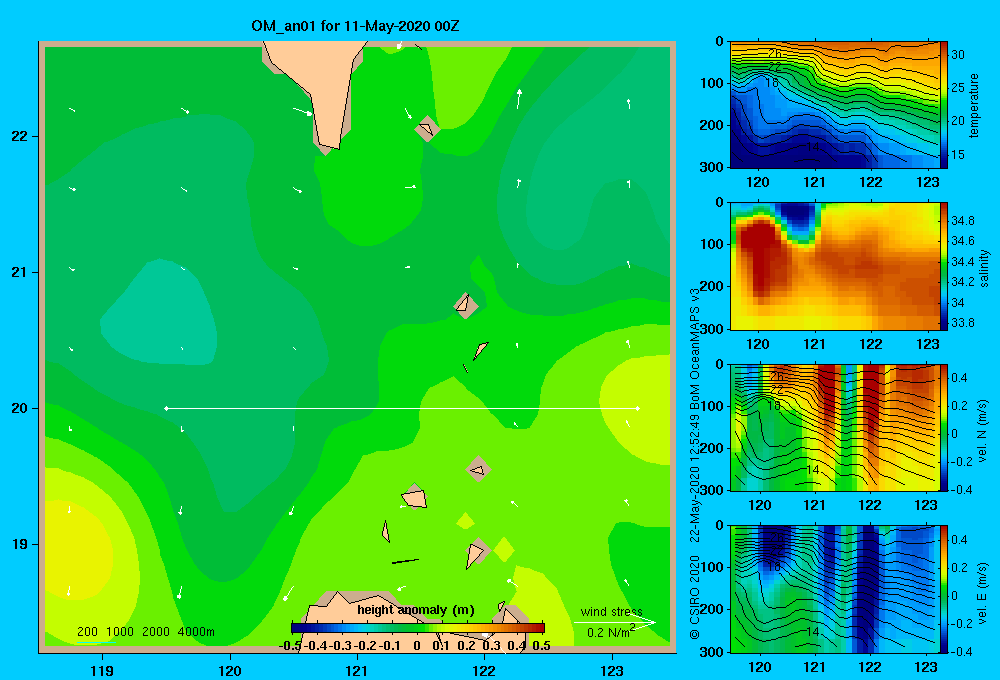Click the 'vel. E (m/s)' label

click(x=983, y=592)
